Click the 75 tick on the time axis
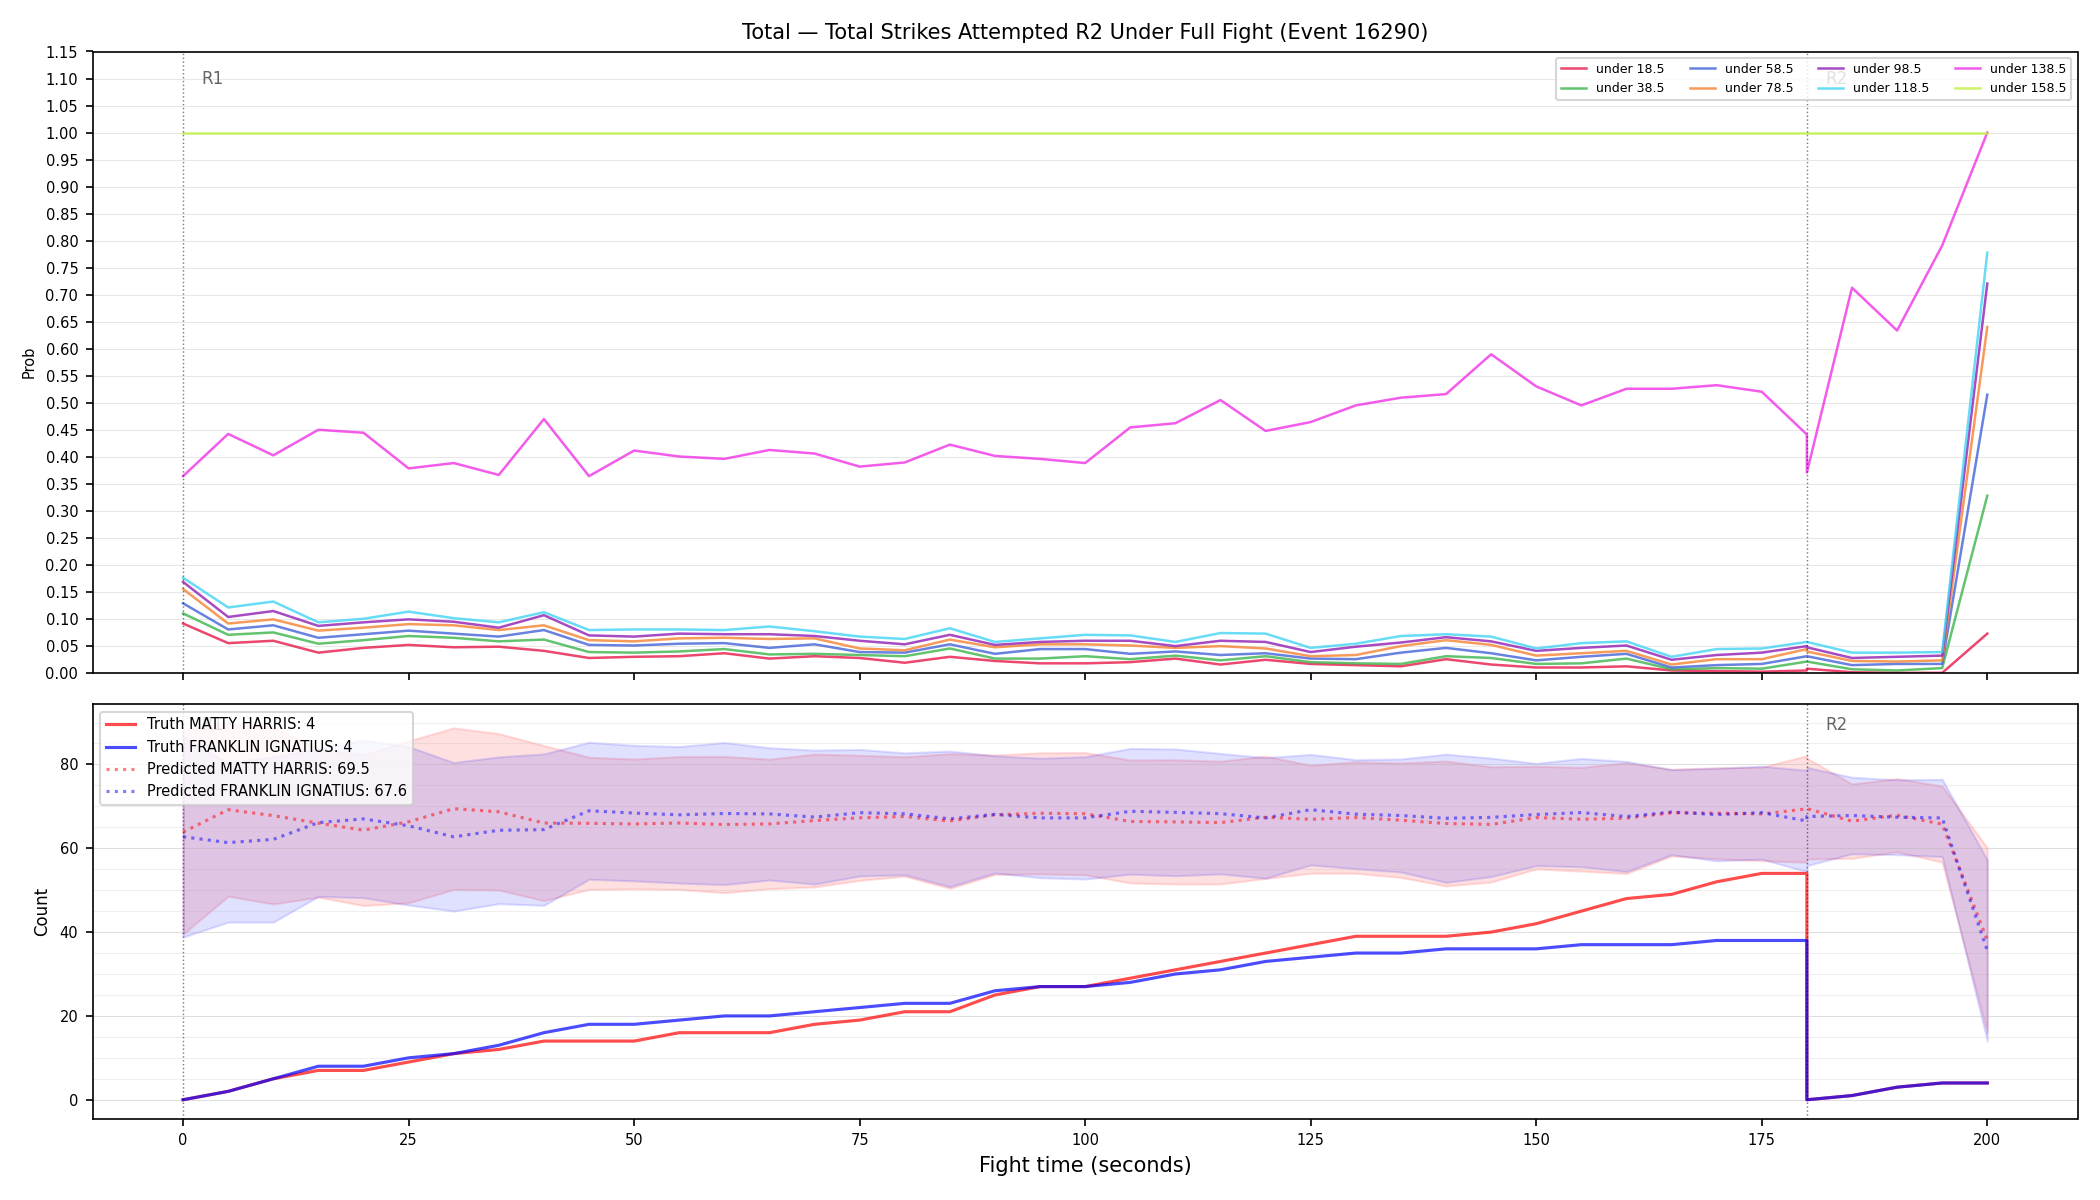Screen dimensions: 2100x1200 point(859,1138)
